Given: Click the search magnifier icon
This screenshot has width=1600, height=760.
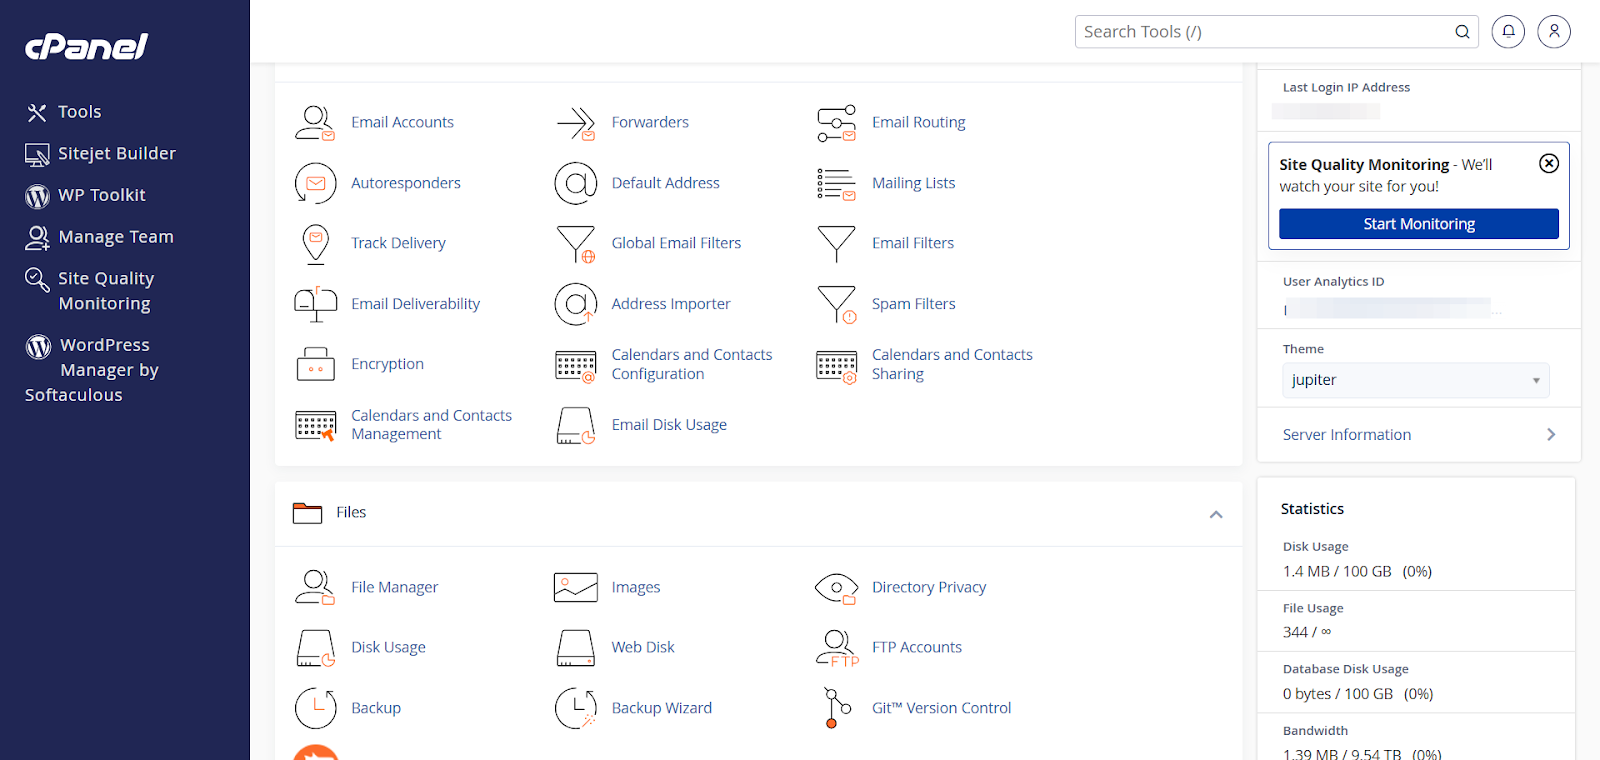Looking at the screenshot, I should click(x=1462, y=32).
